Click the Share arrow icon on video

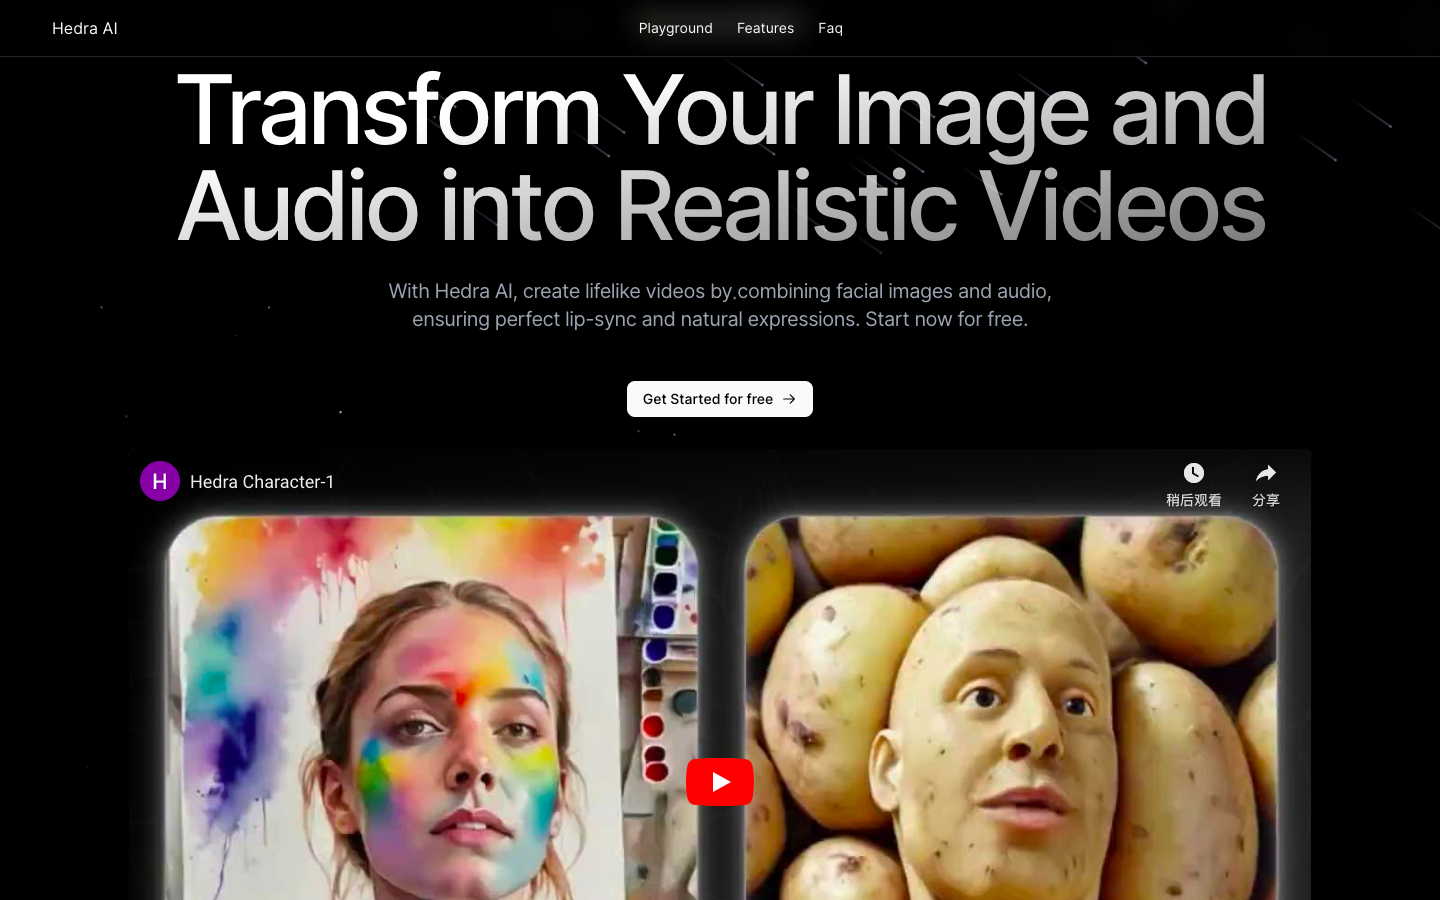click(1266, 473)
